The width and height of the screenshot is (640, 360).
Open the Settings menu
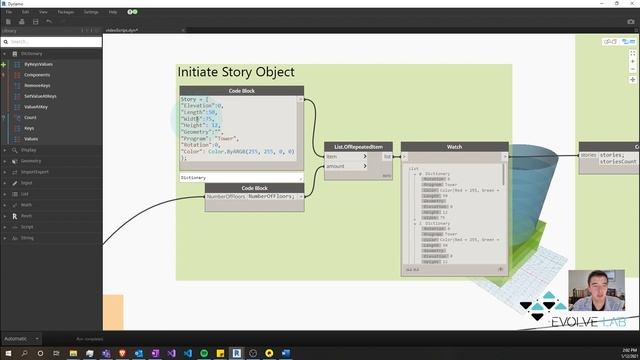[x=91, y=12]
